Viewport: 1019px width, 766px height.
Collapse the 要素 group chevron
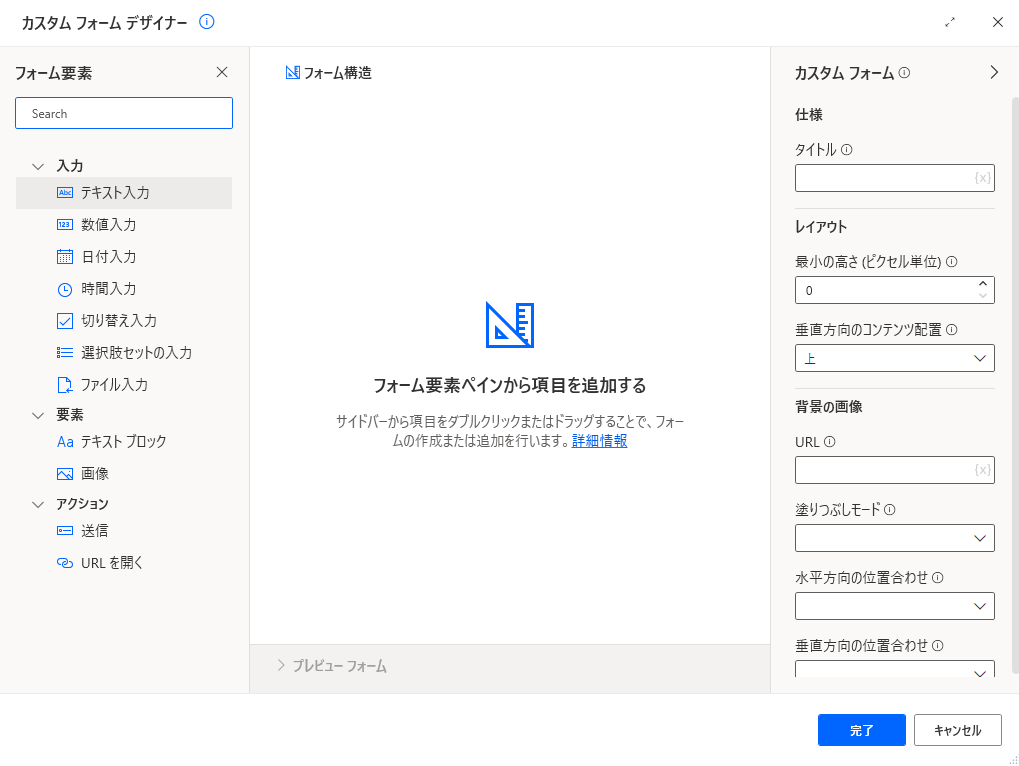[x=38, y=415]
